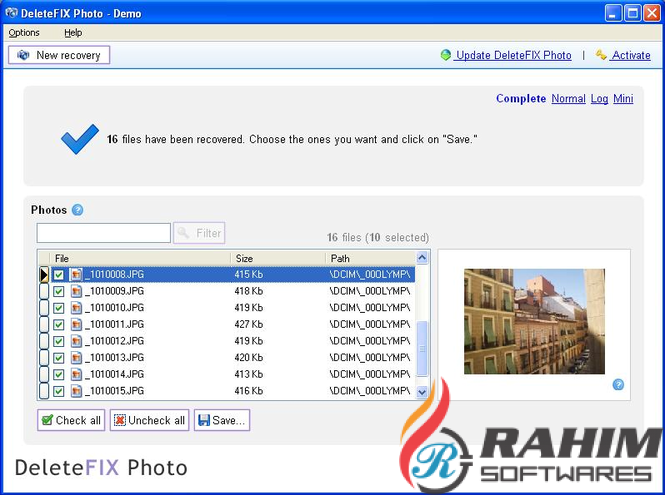Image resolution: width=665 pixels, height=495 pixels.
Task: Select the _1010012.JPG file name
Action: coord(115,341)
